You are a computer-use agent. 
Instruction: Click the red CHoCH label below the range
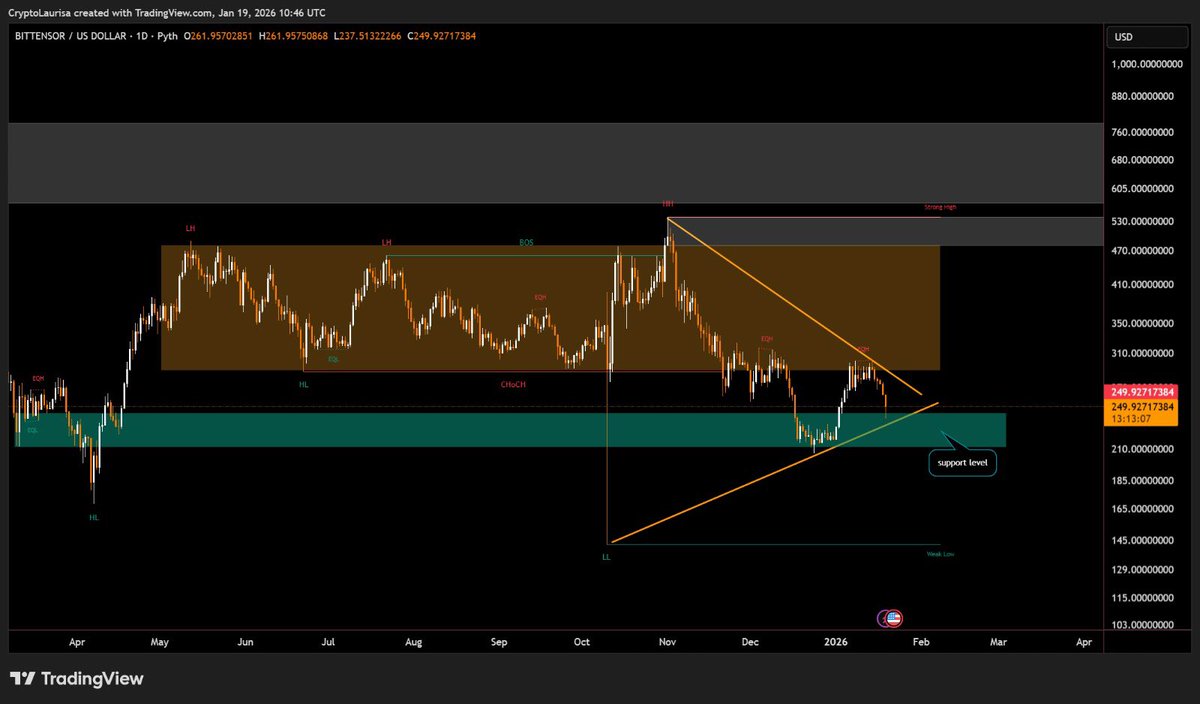pos(512,384)
